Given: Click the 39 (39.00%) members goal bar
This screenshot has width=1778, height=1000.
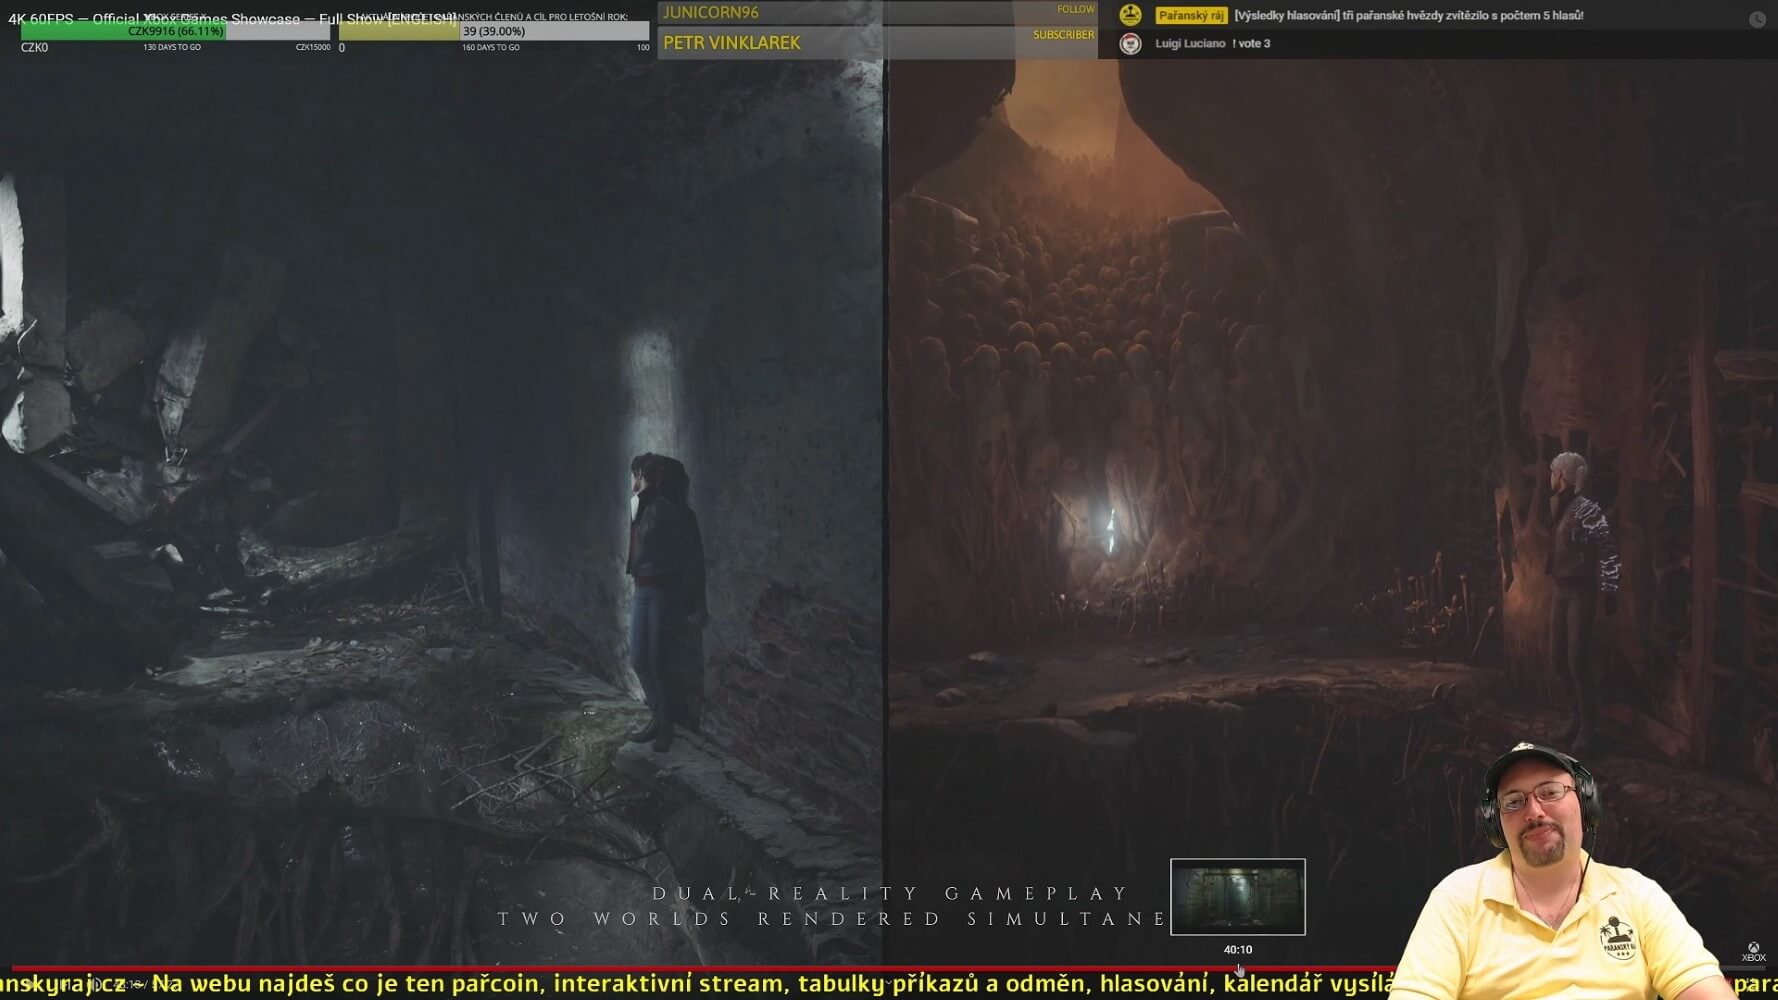Looking at the screenshot, I should tap(494, 32).
